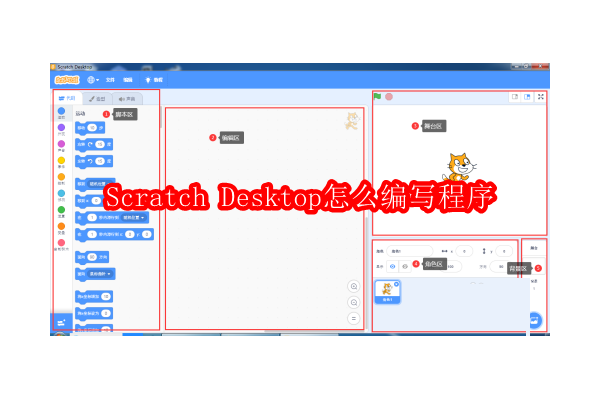Select the green Operators block category

click(61, 212)
